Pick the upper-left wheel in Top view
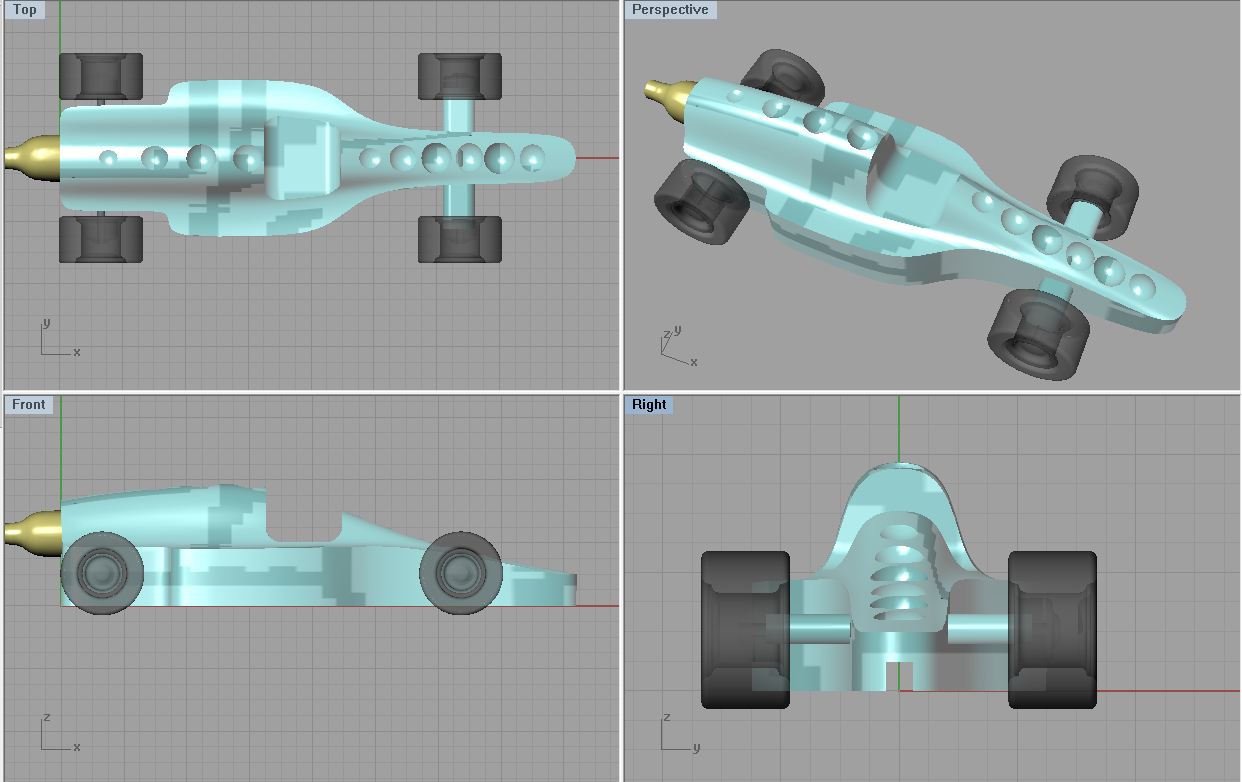Screen dimensions: 1242x782 (100, 76)
